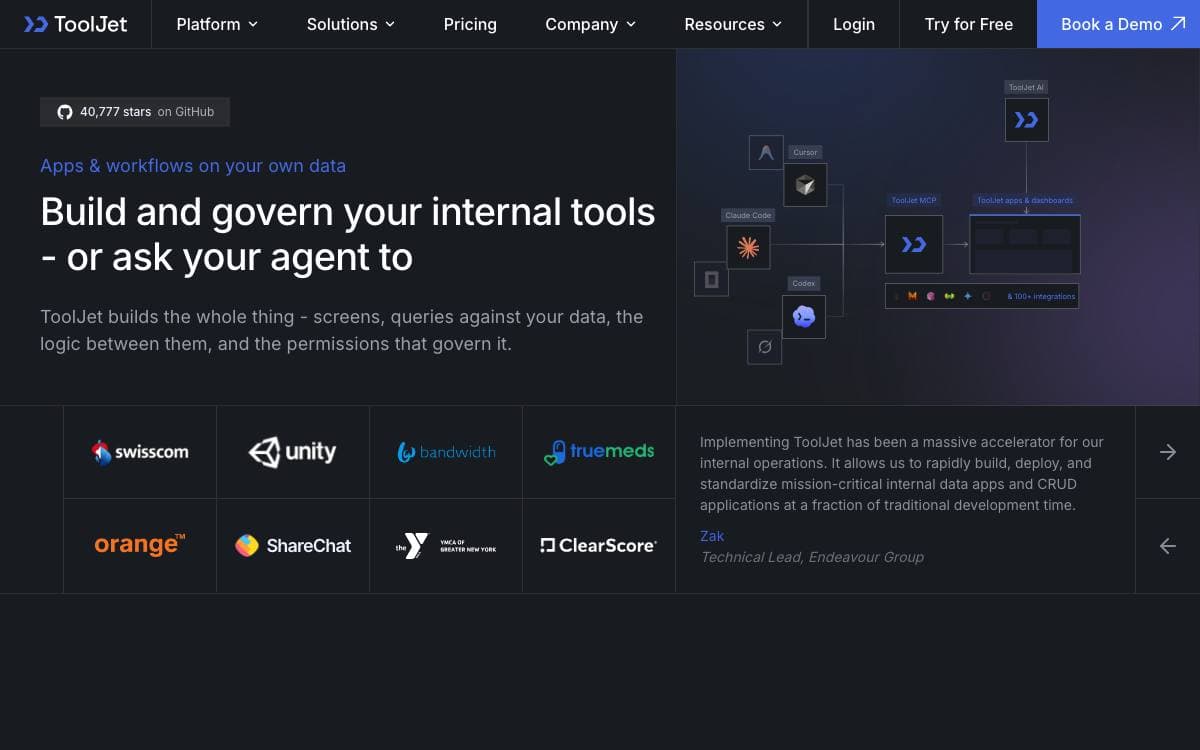This screenshot has height=750, width=1200.
Task: Click 'Technical Lead, Endeavour Group' text
Action: [812, 557]
